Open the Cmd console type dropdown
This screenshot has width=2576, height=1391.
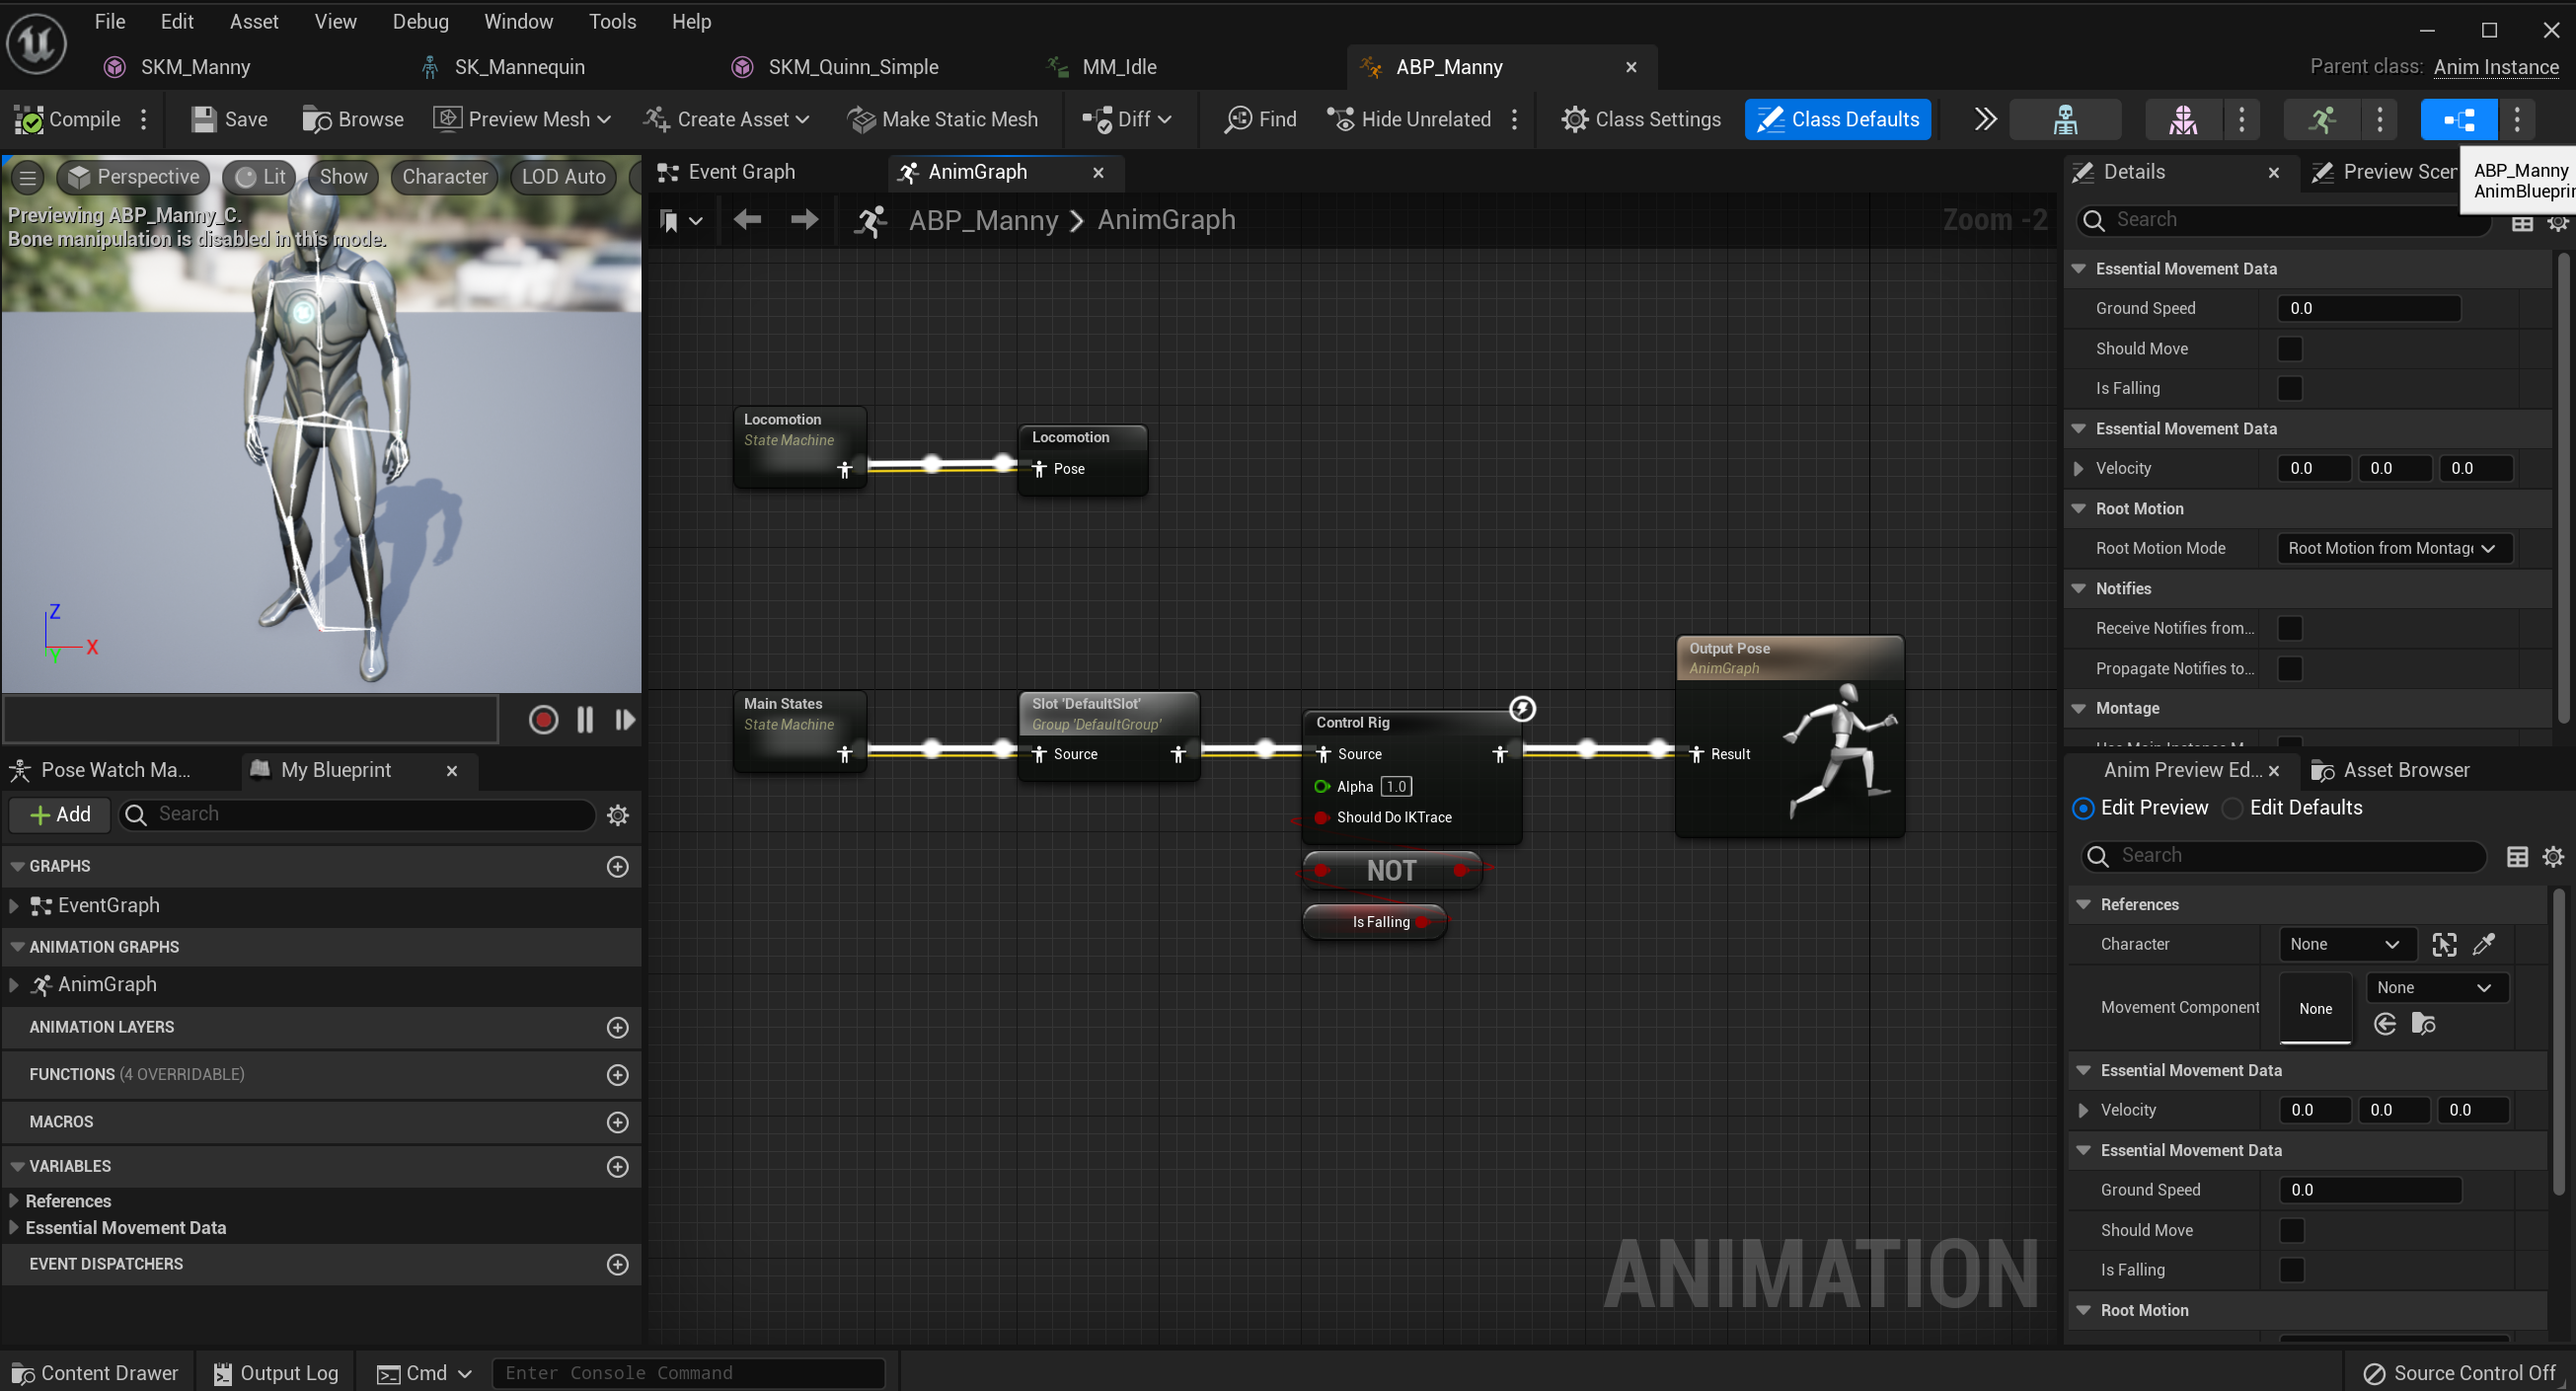tap(424, 1373)
